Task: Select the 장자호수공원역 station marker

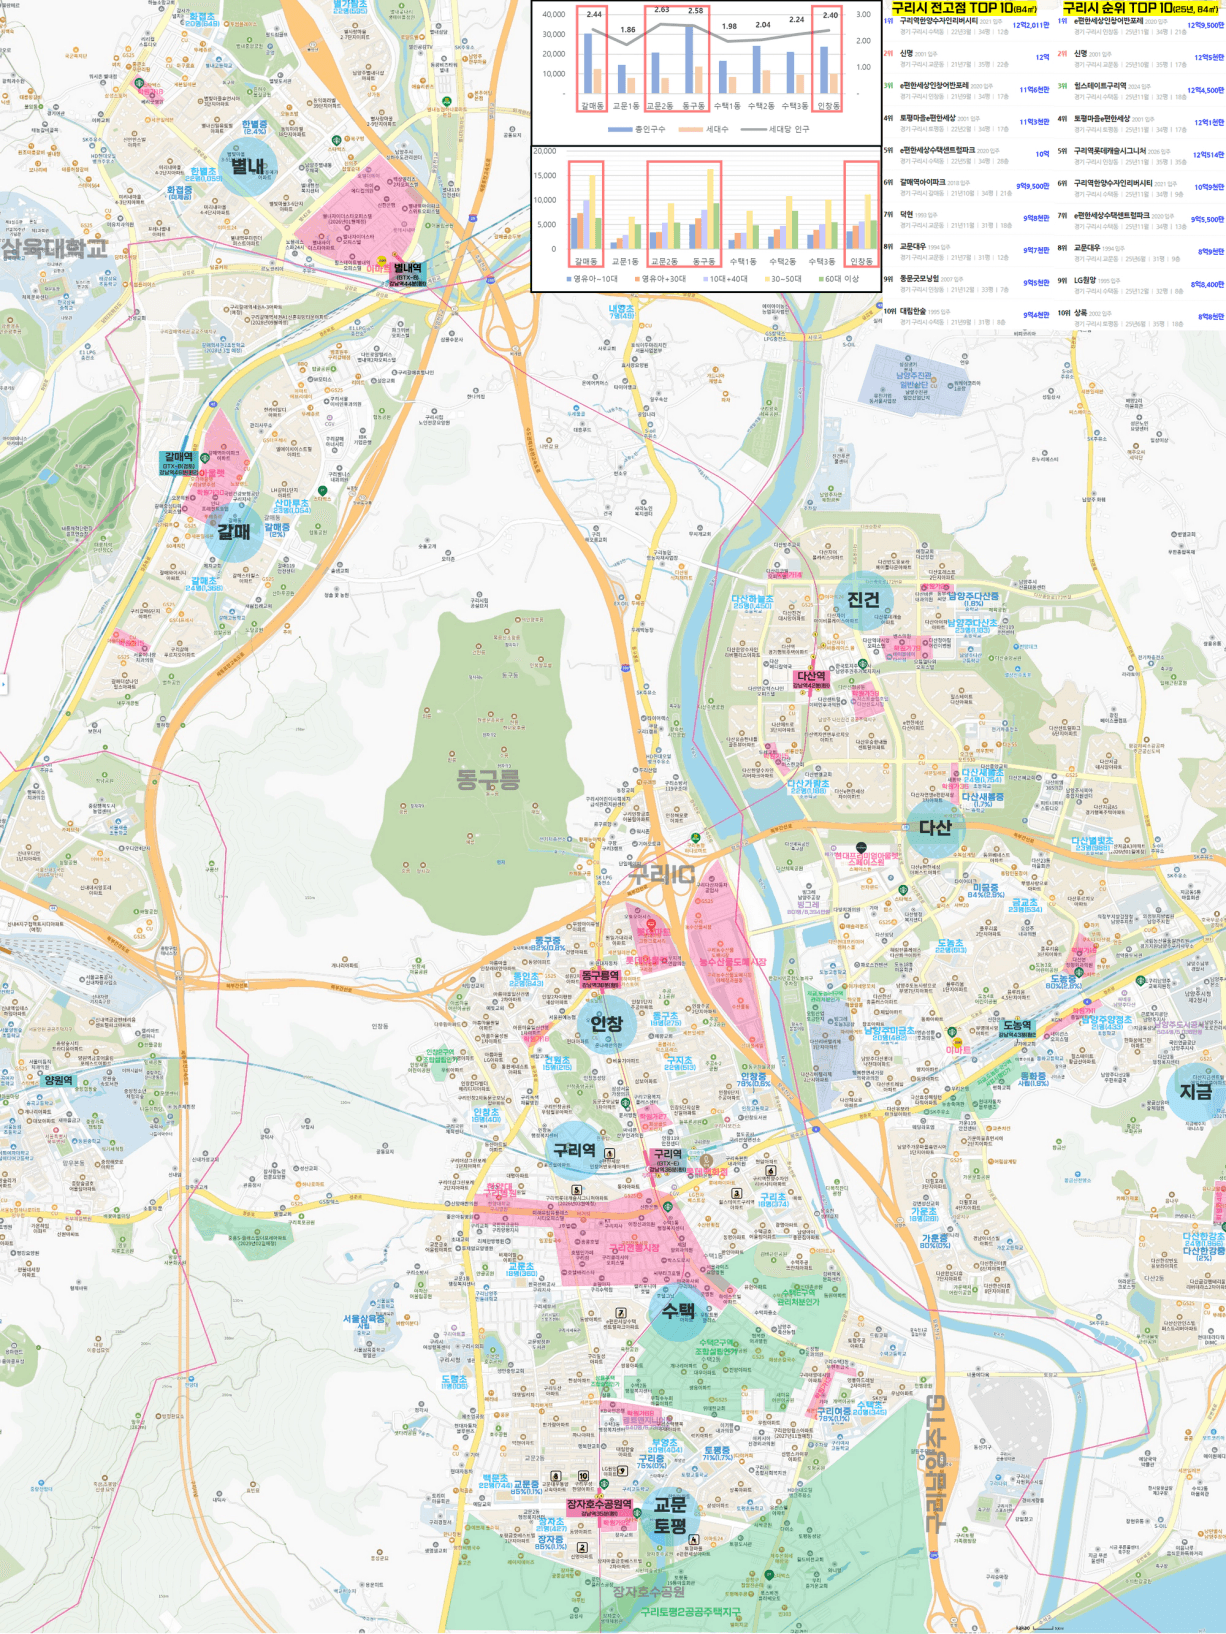Action: point(599,1507)
